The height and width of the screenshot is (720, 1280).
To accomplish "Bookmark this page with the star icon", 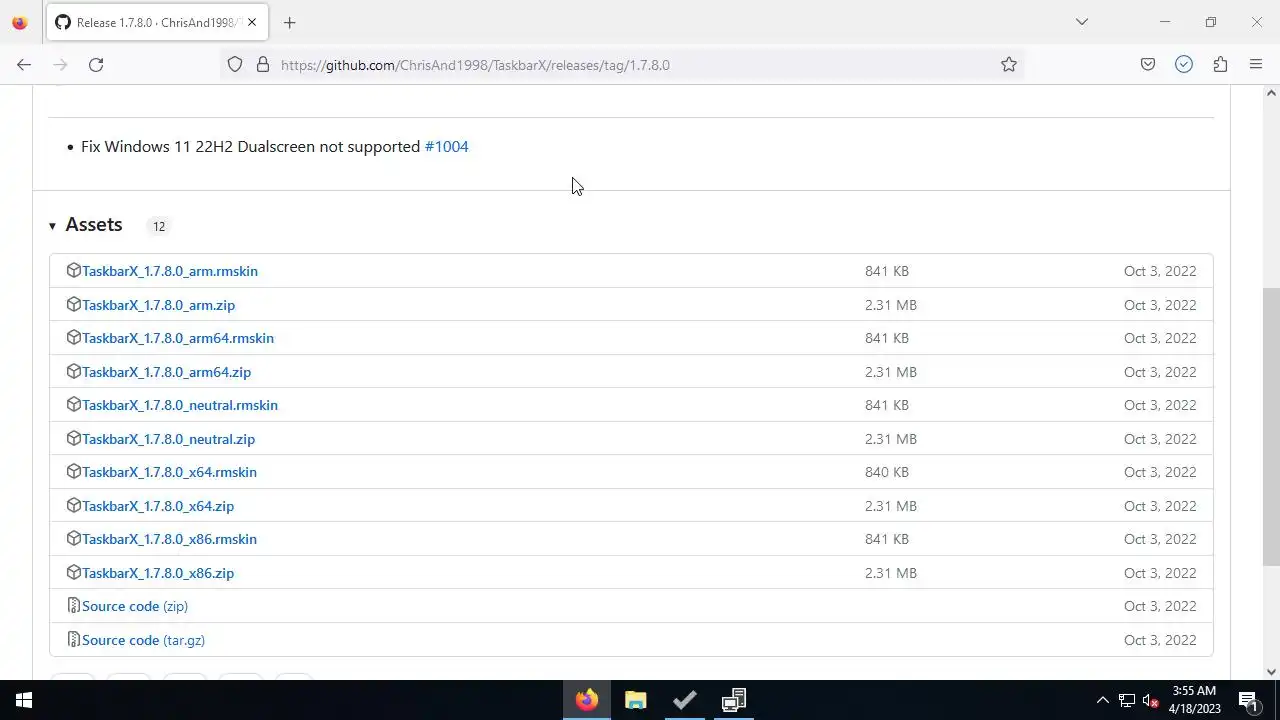I will pyautogui.click(x=1009, y=65).
